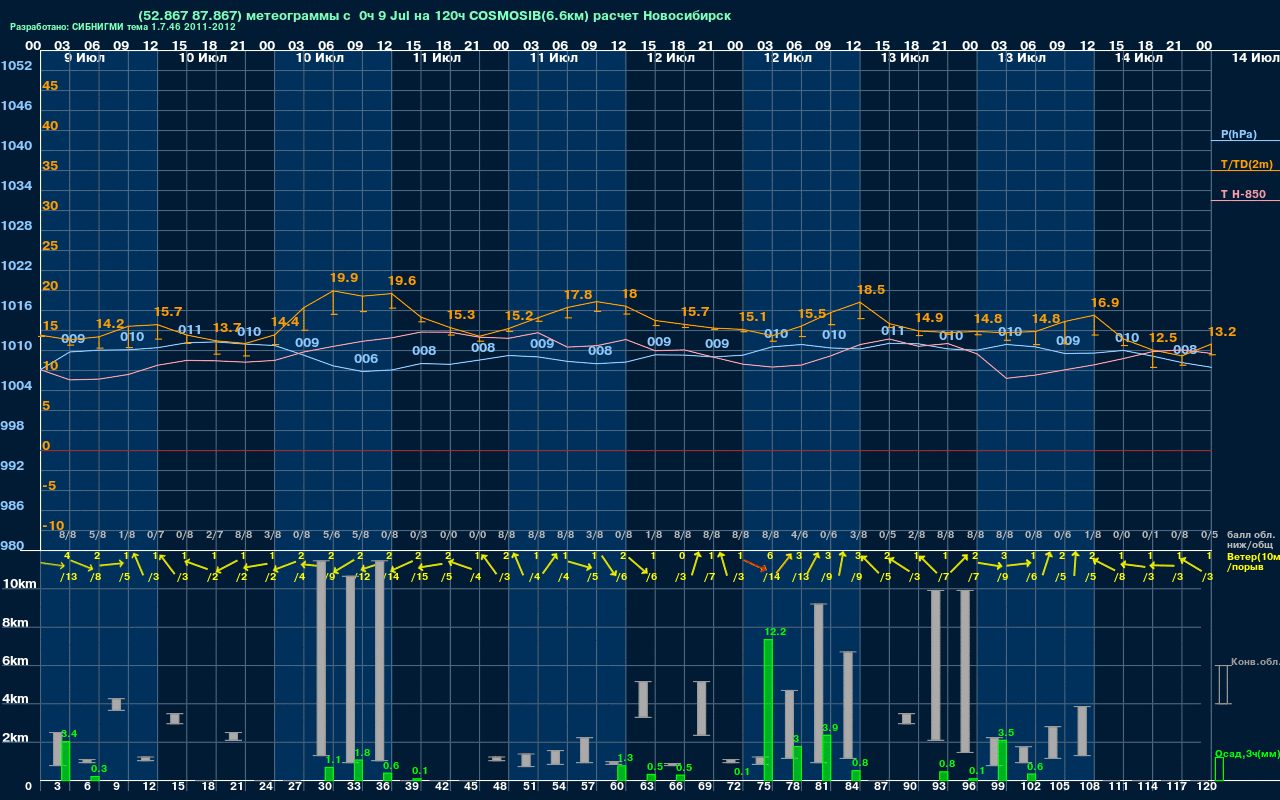1280x800 pixels.
Task: Click the temperature value 15.2
Action: tap(519, 316)
